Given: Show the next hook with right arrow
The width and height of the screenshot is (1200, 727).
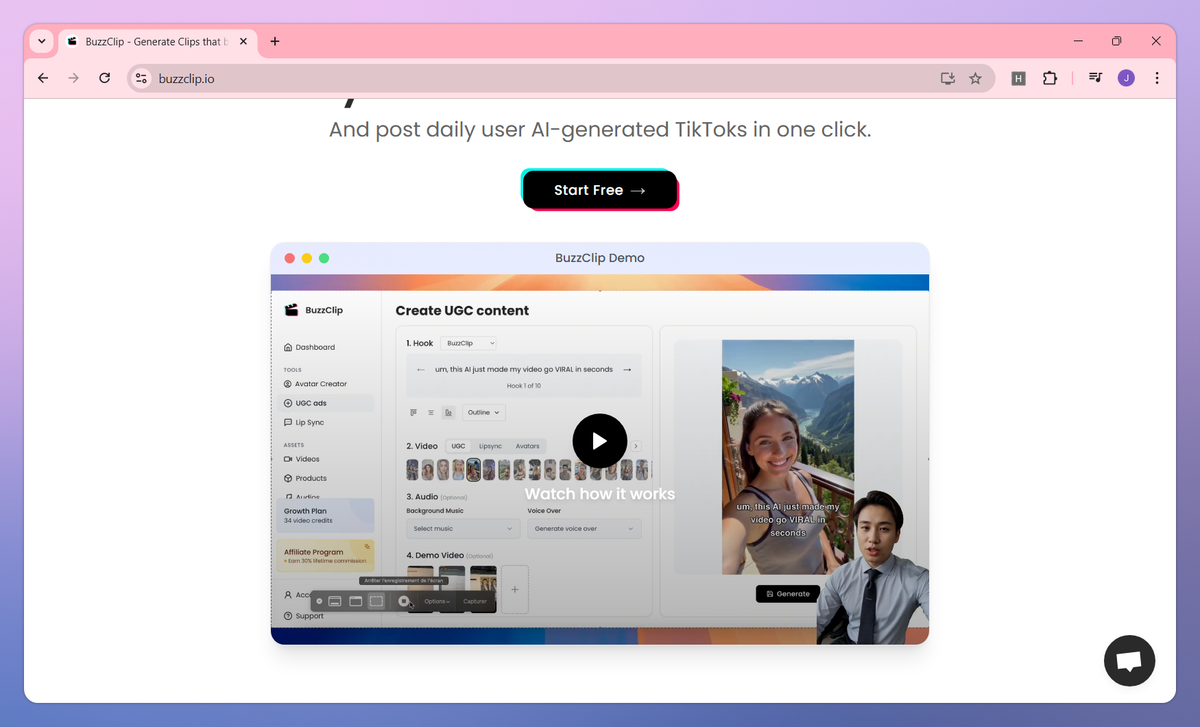Looking at the screenshot, I should pyautogui.click(x=627, y=369).
